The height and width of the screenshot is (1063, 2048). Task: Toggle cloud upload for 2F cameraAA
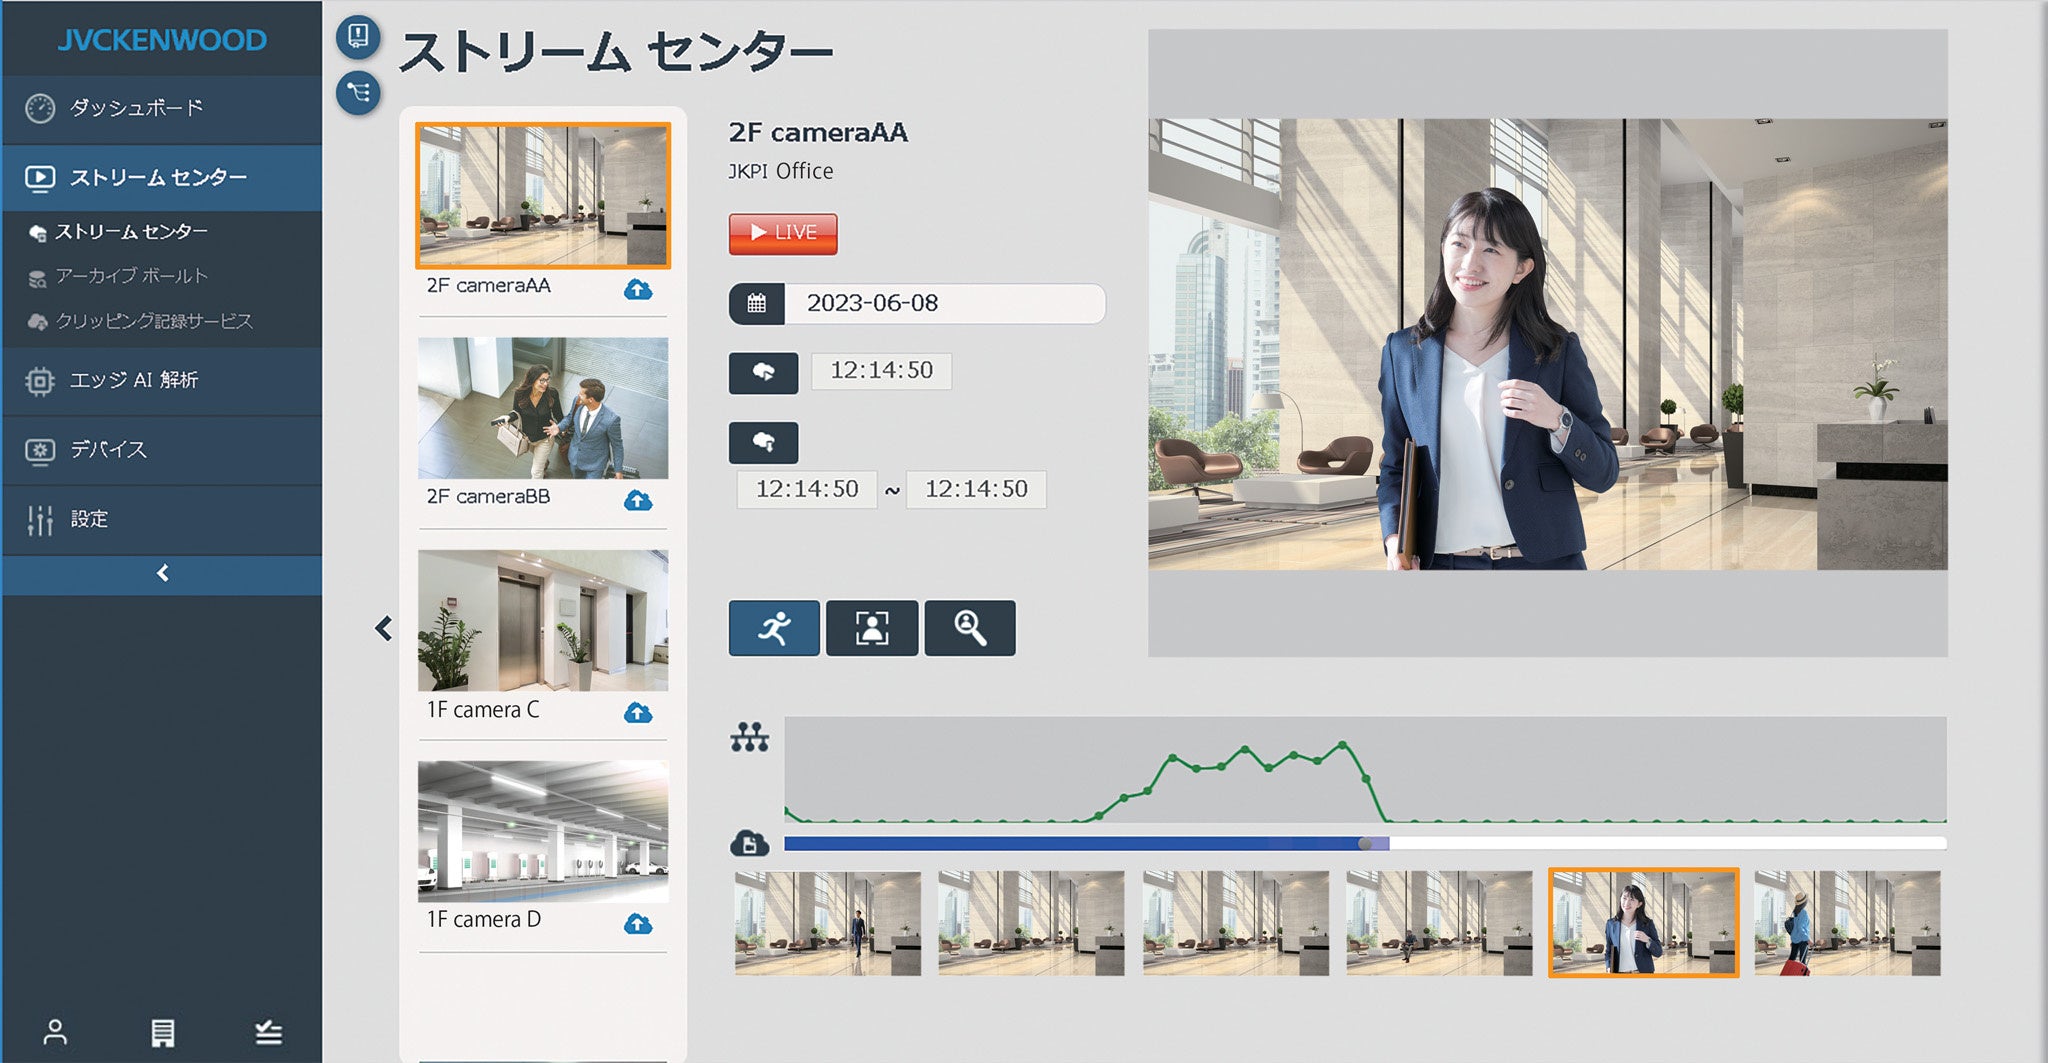(x=640, y=289)
